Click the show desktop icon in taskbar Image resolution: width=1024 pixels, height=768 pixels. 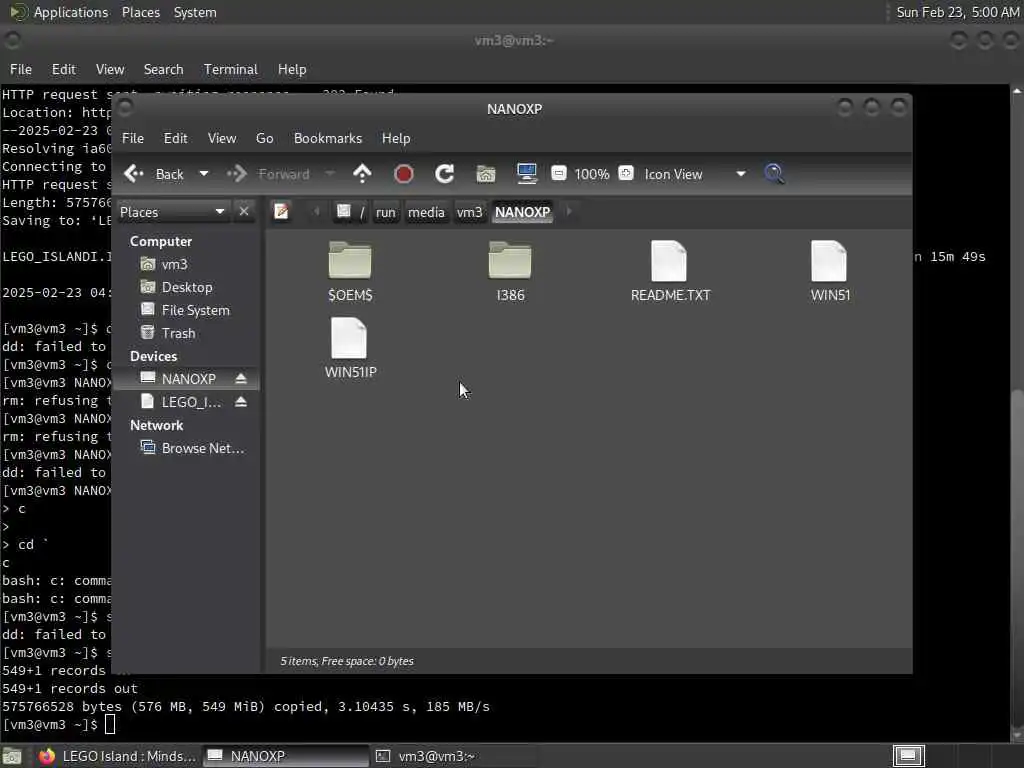click(x=12, y=756)
